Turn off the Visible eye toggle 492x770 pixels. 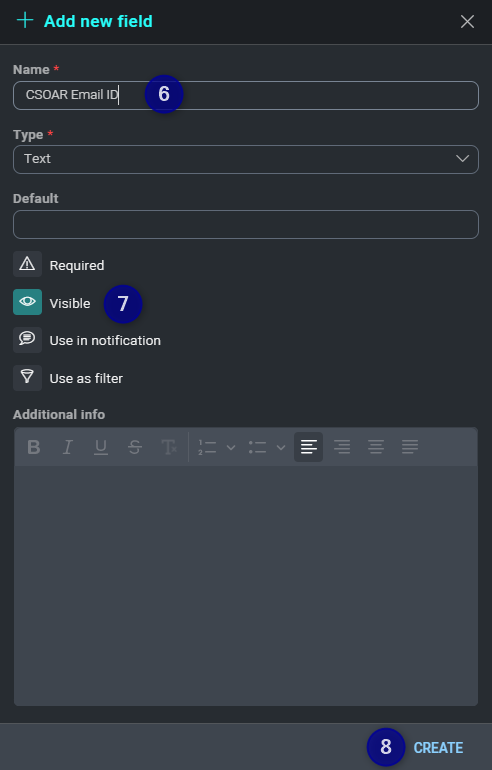coord(27,302)
